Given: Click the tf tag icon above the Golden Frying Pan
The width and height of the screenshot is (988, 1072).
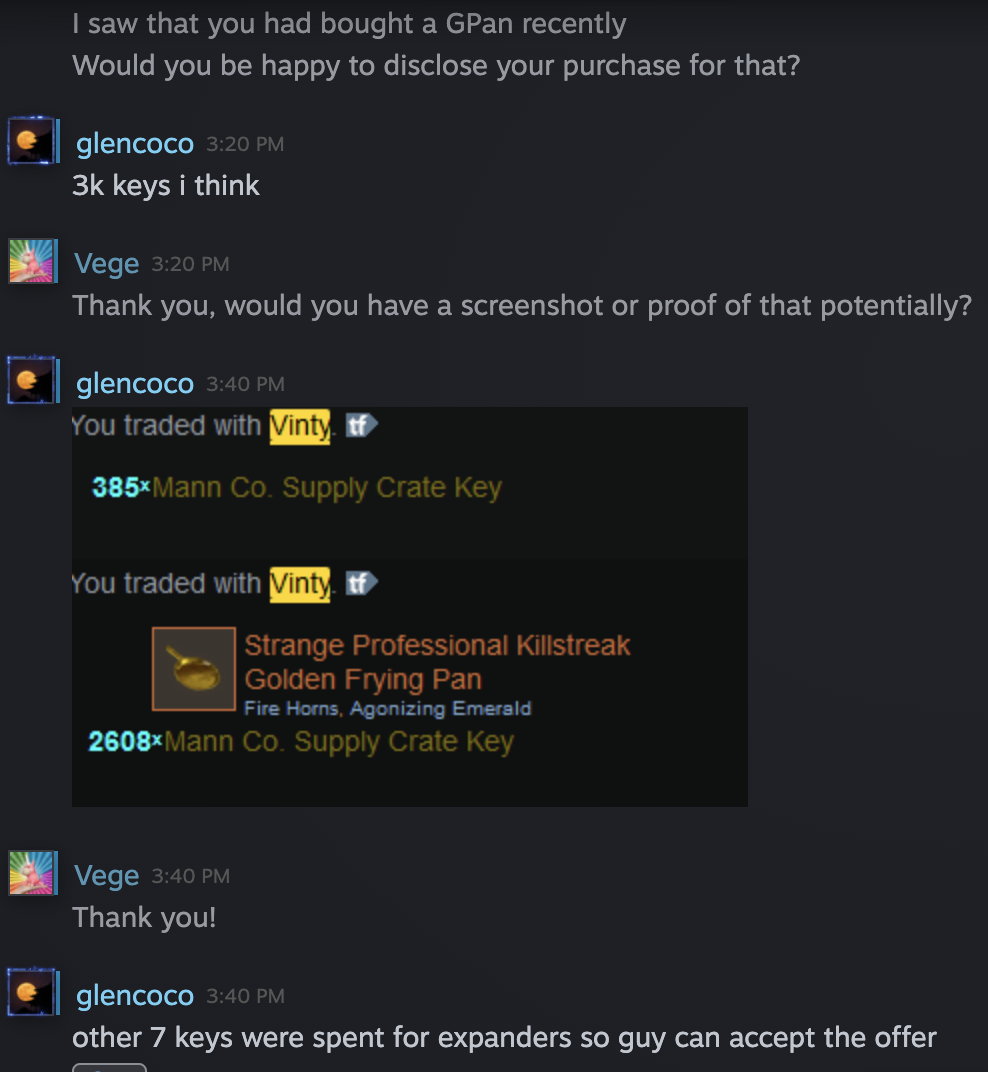Looking at the screenshot, I should (361, 583).
